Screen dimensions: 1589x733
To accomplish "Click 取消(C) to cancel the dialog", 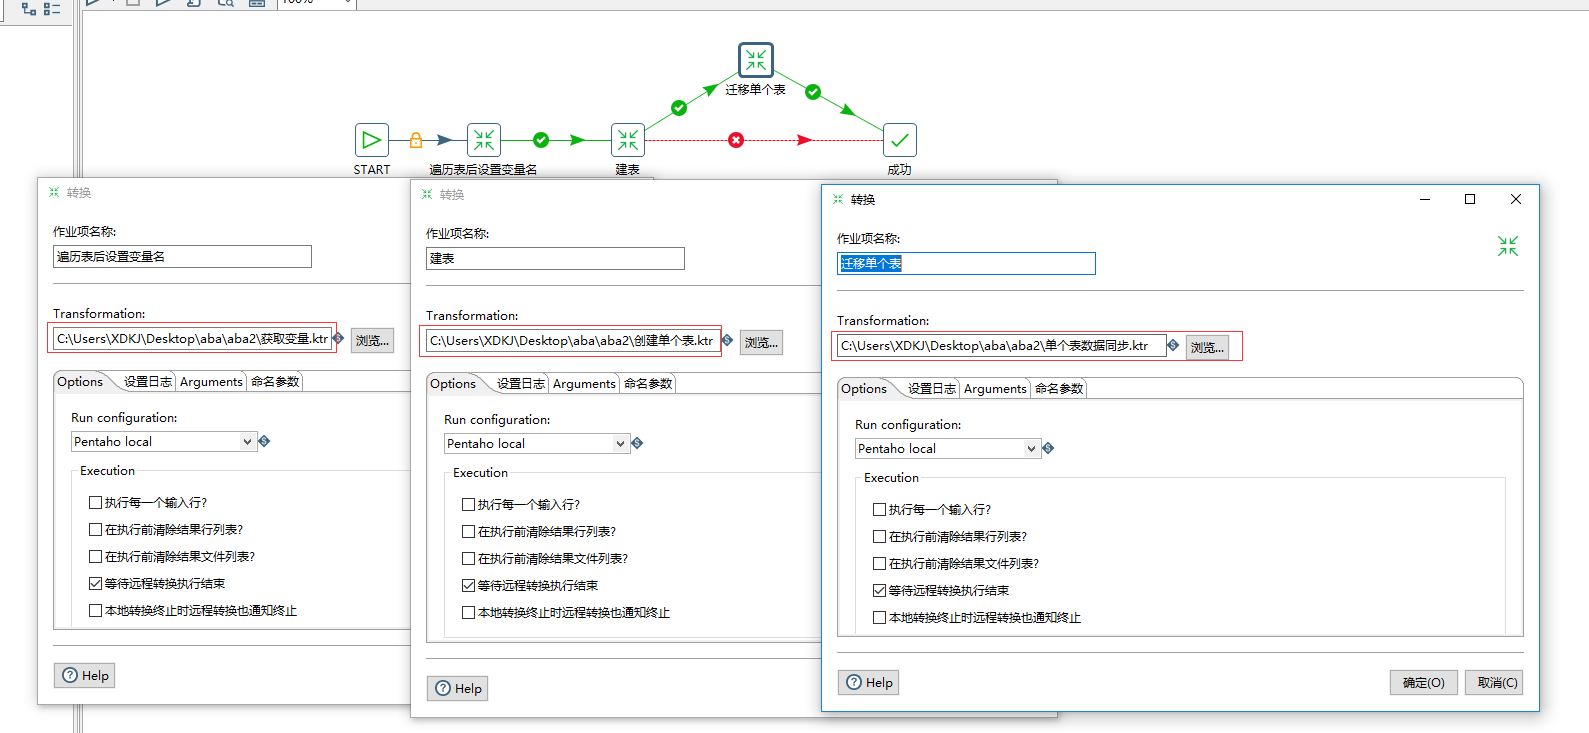I will pyautogui.click(x=1494, y=682).
